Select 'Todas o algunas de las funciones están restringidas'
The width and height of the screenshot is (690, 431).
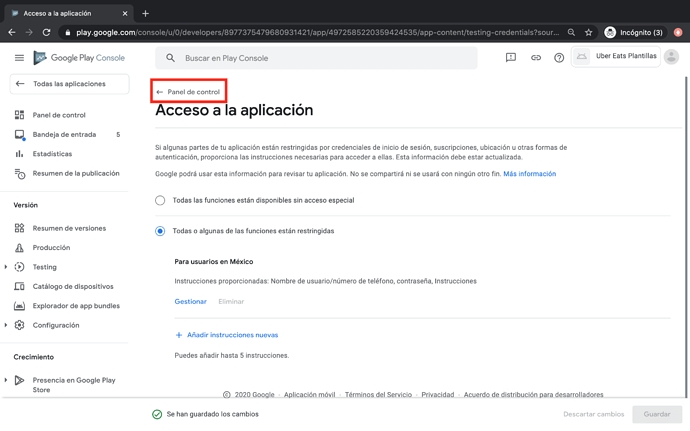[160, 231]
